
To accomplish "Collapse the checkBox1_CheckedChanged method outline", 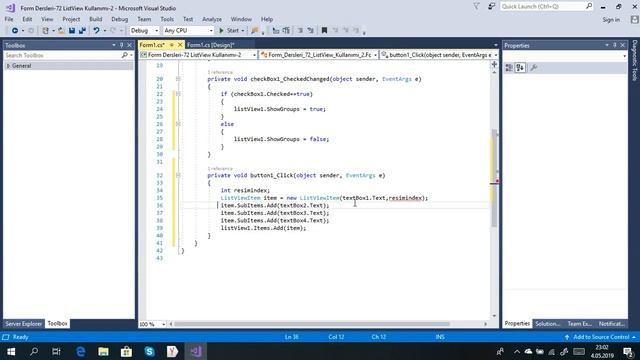I will [x=178, y=79].
